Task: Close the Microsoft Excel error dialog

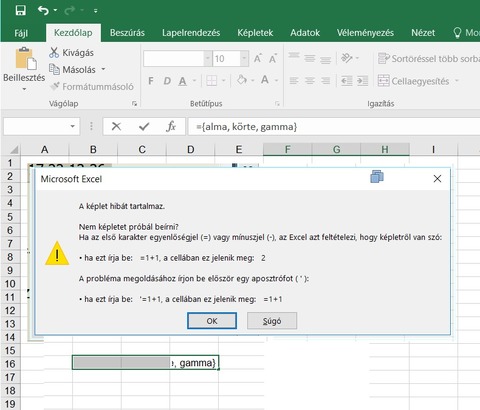Action: click(x=437, y=179)
